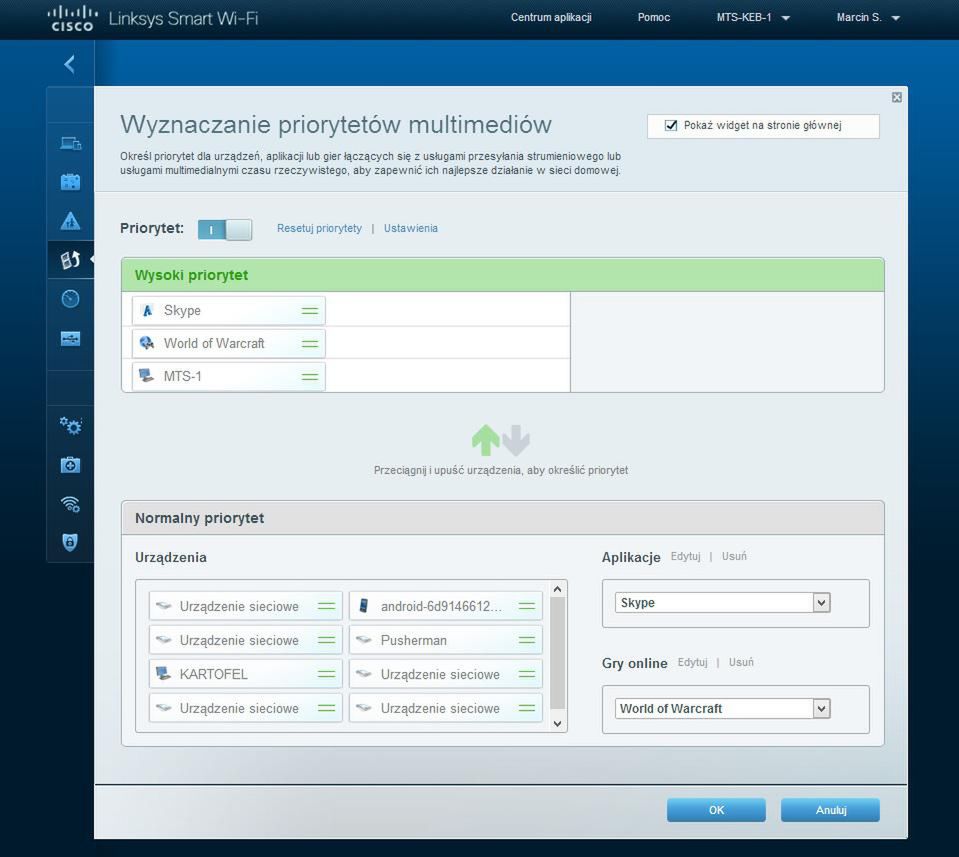Click the Skype application icon
Viewport: 959px width, 857px height.
[147, 311]
